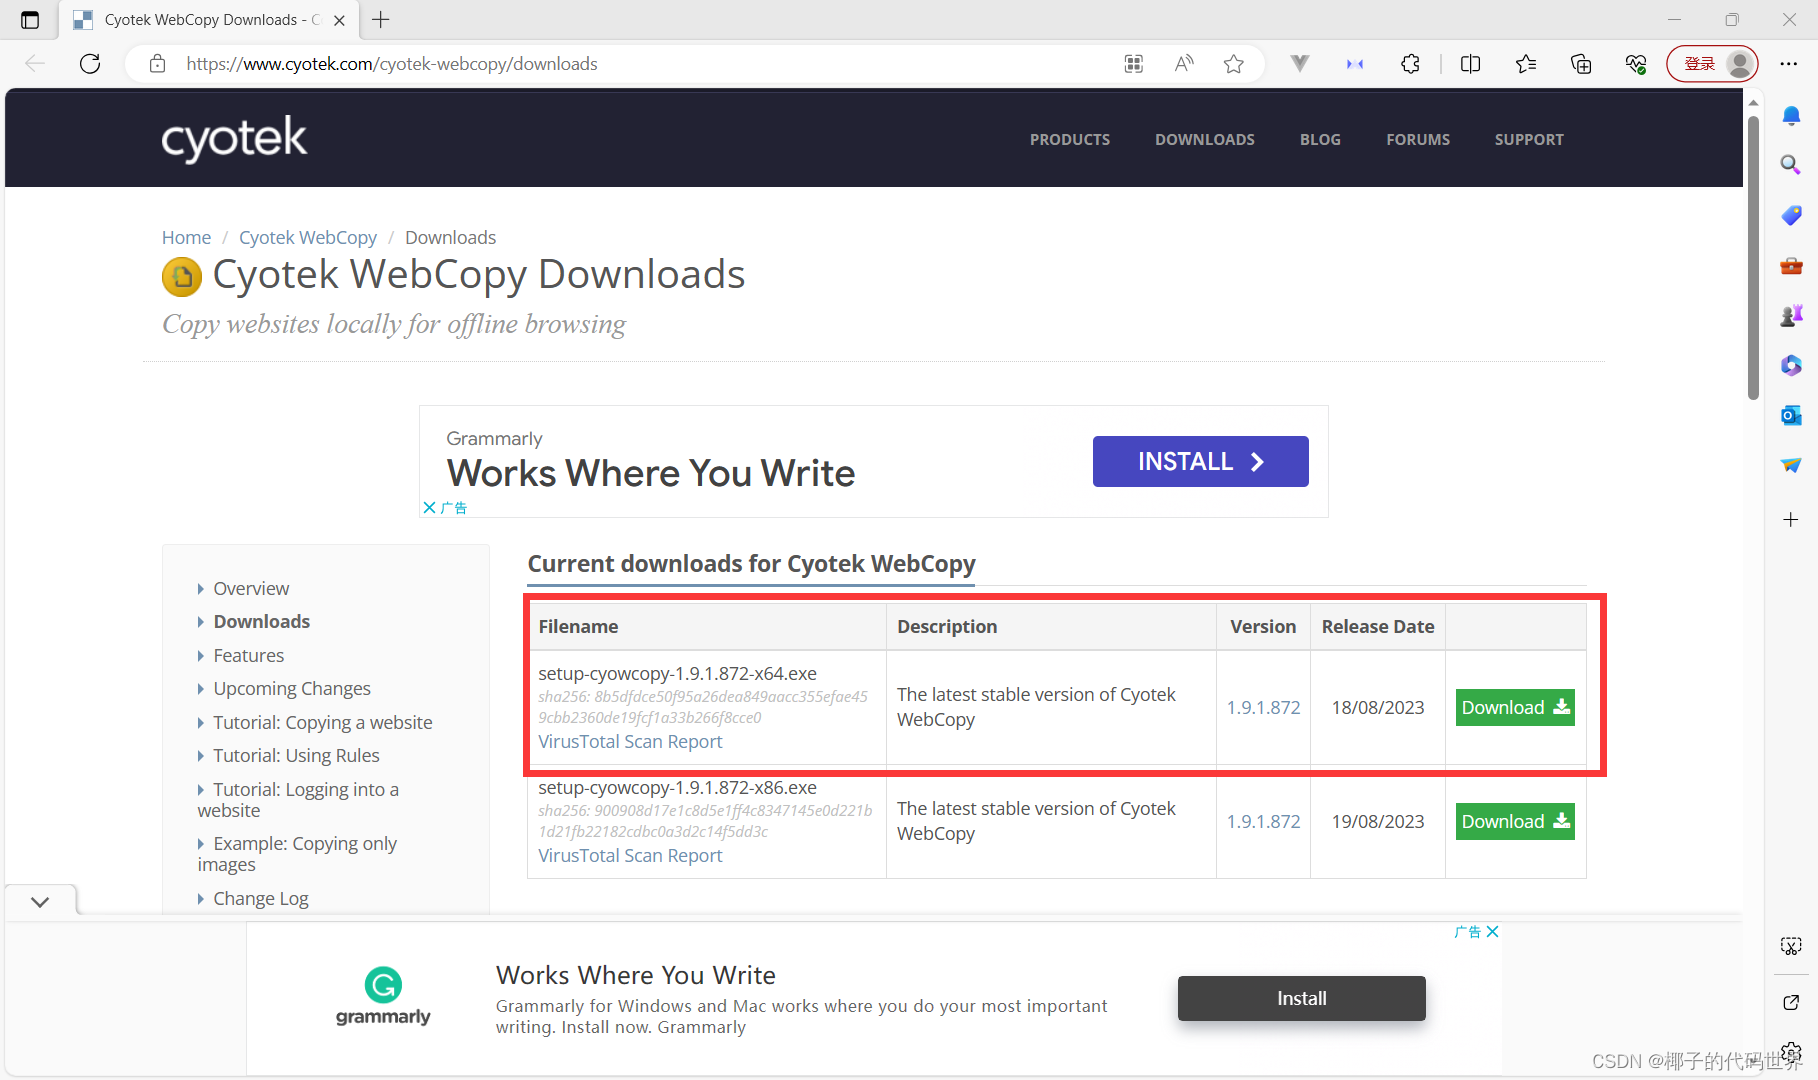
Task: Start Read aloud from the address bar
Action: (1183, 63)
